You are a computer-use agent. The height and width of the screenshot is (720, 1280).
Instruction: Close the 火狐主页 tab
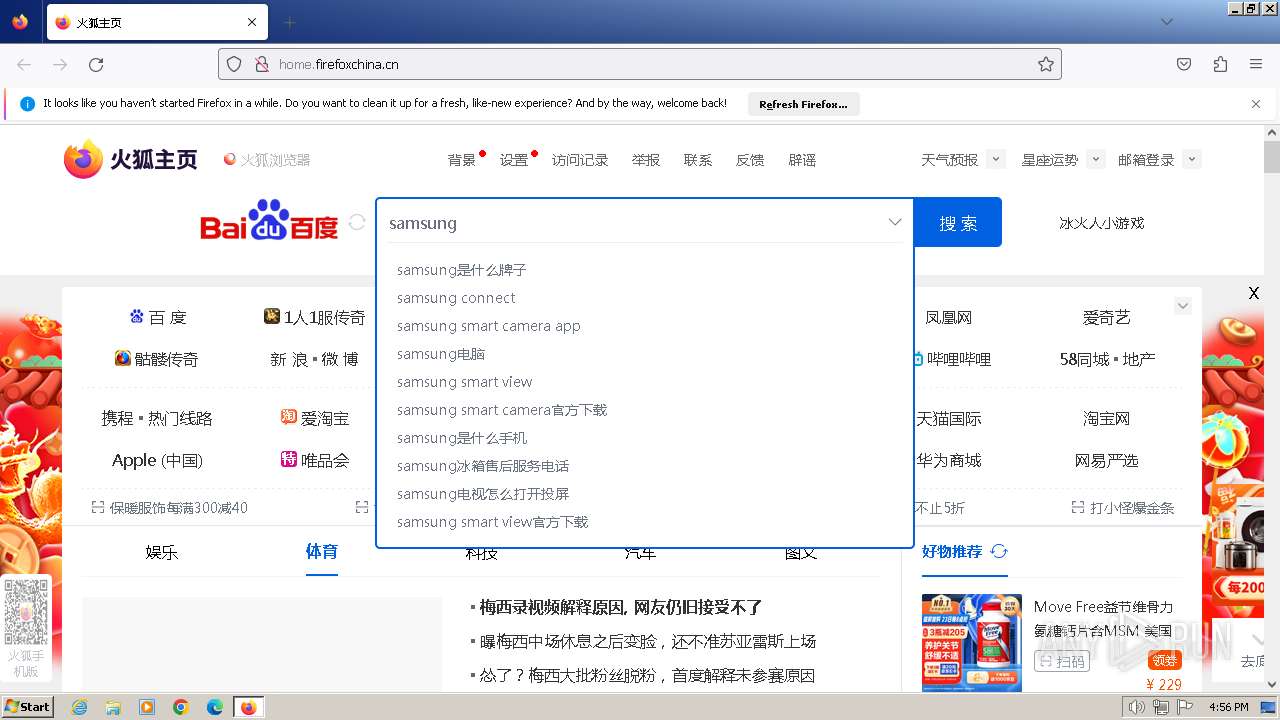coord(252,22)
